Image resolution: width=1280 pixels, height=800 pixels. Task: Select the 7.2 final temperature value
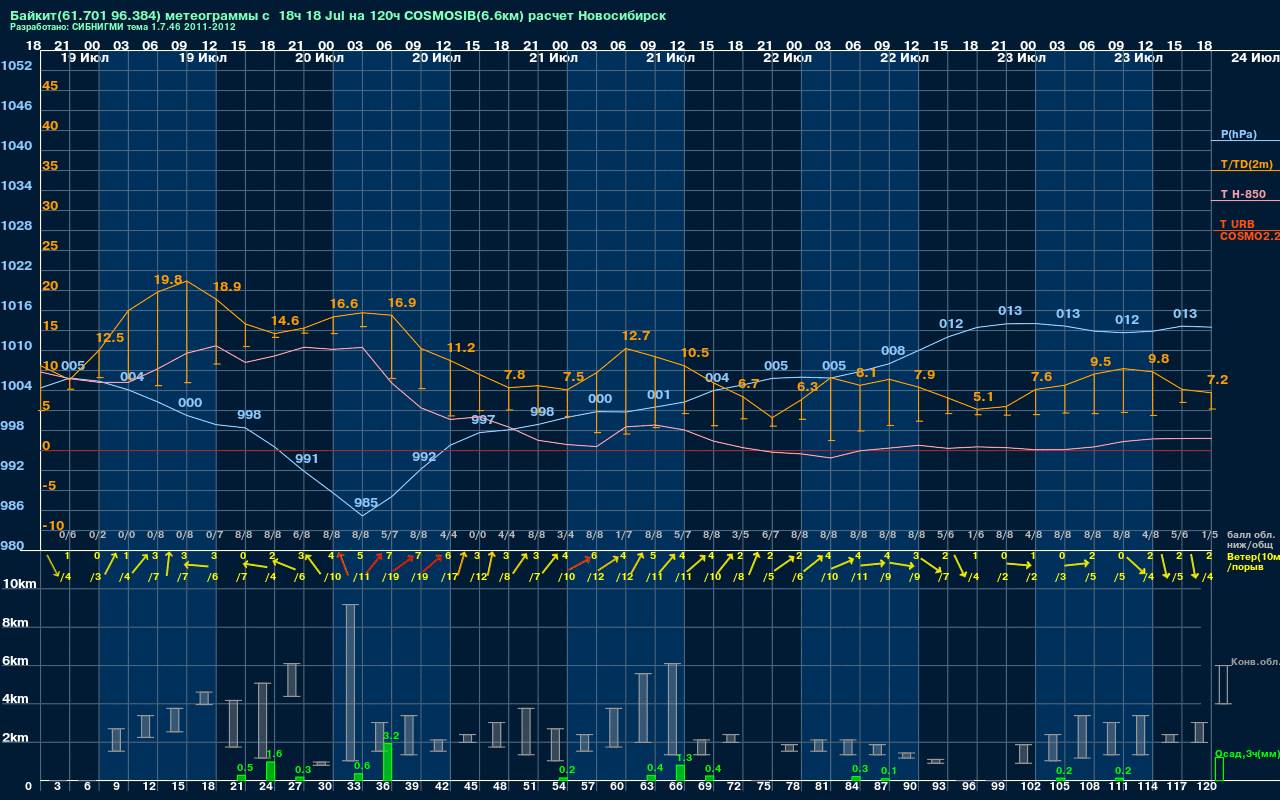point(1218,379)
